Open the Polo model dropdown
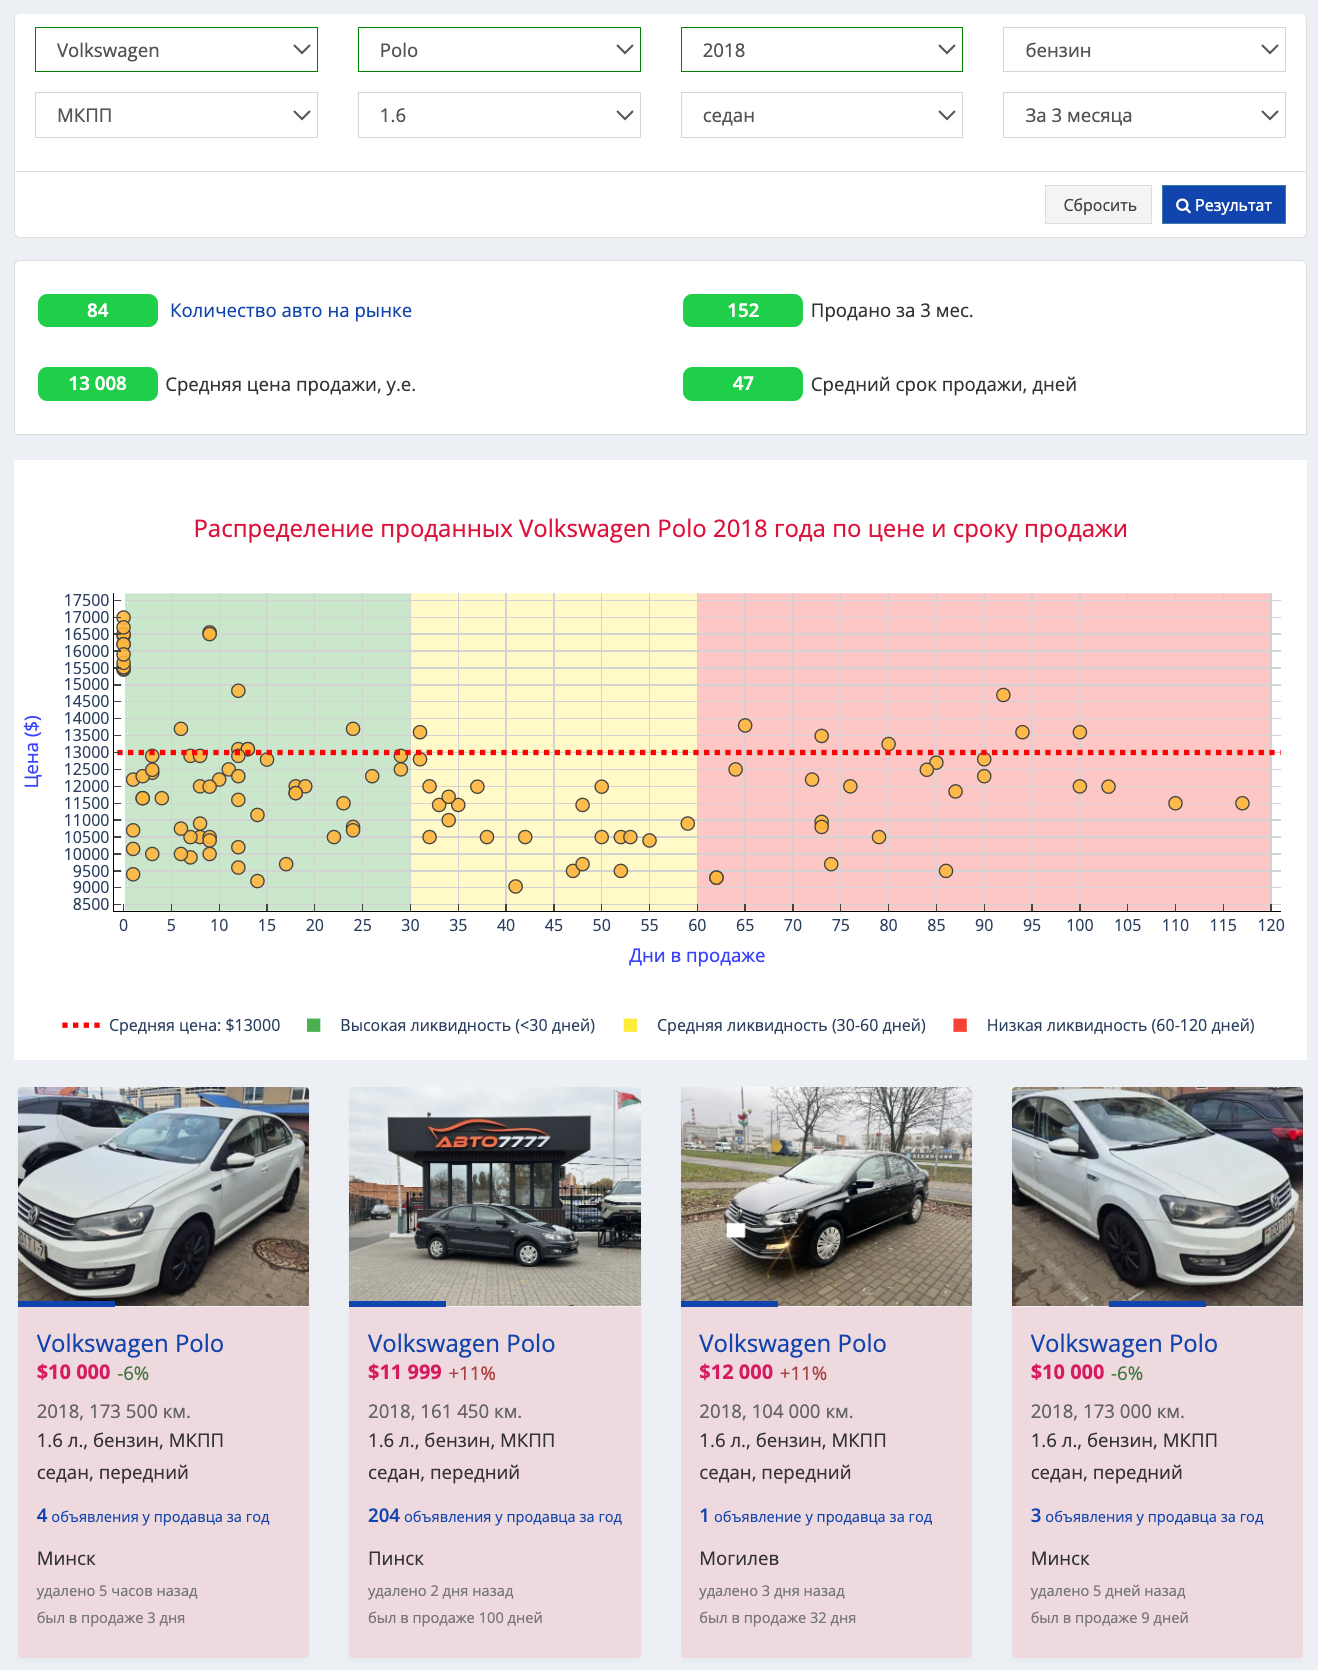The height and width of the screenshot is (1670, 1318). [x=499, y=50]
